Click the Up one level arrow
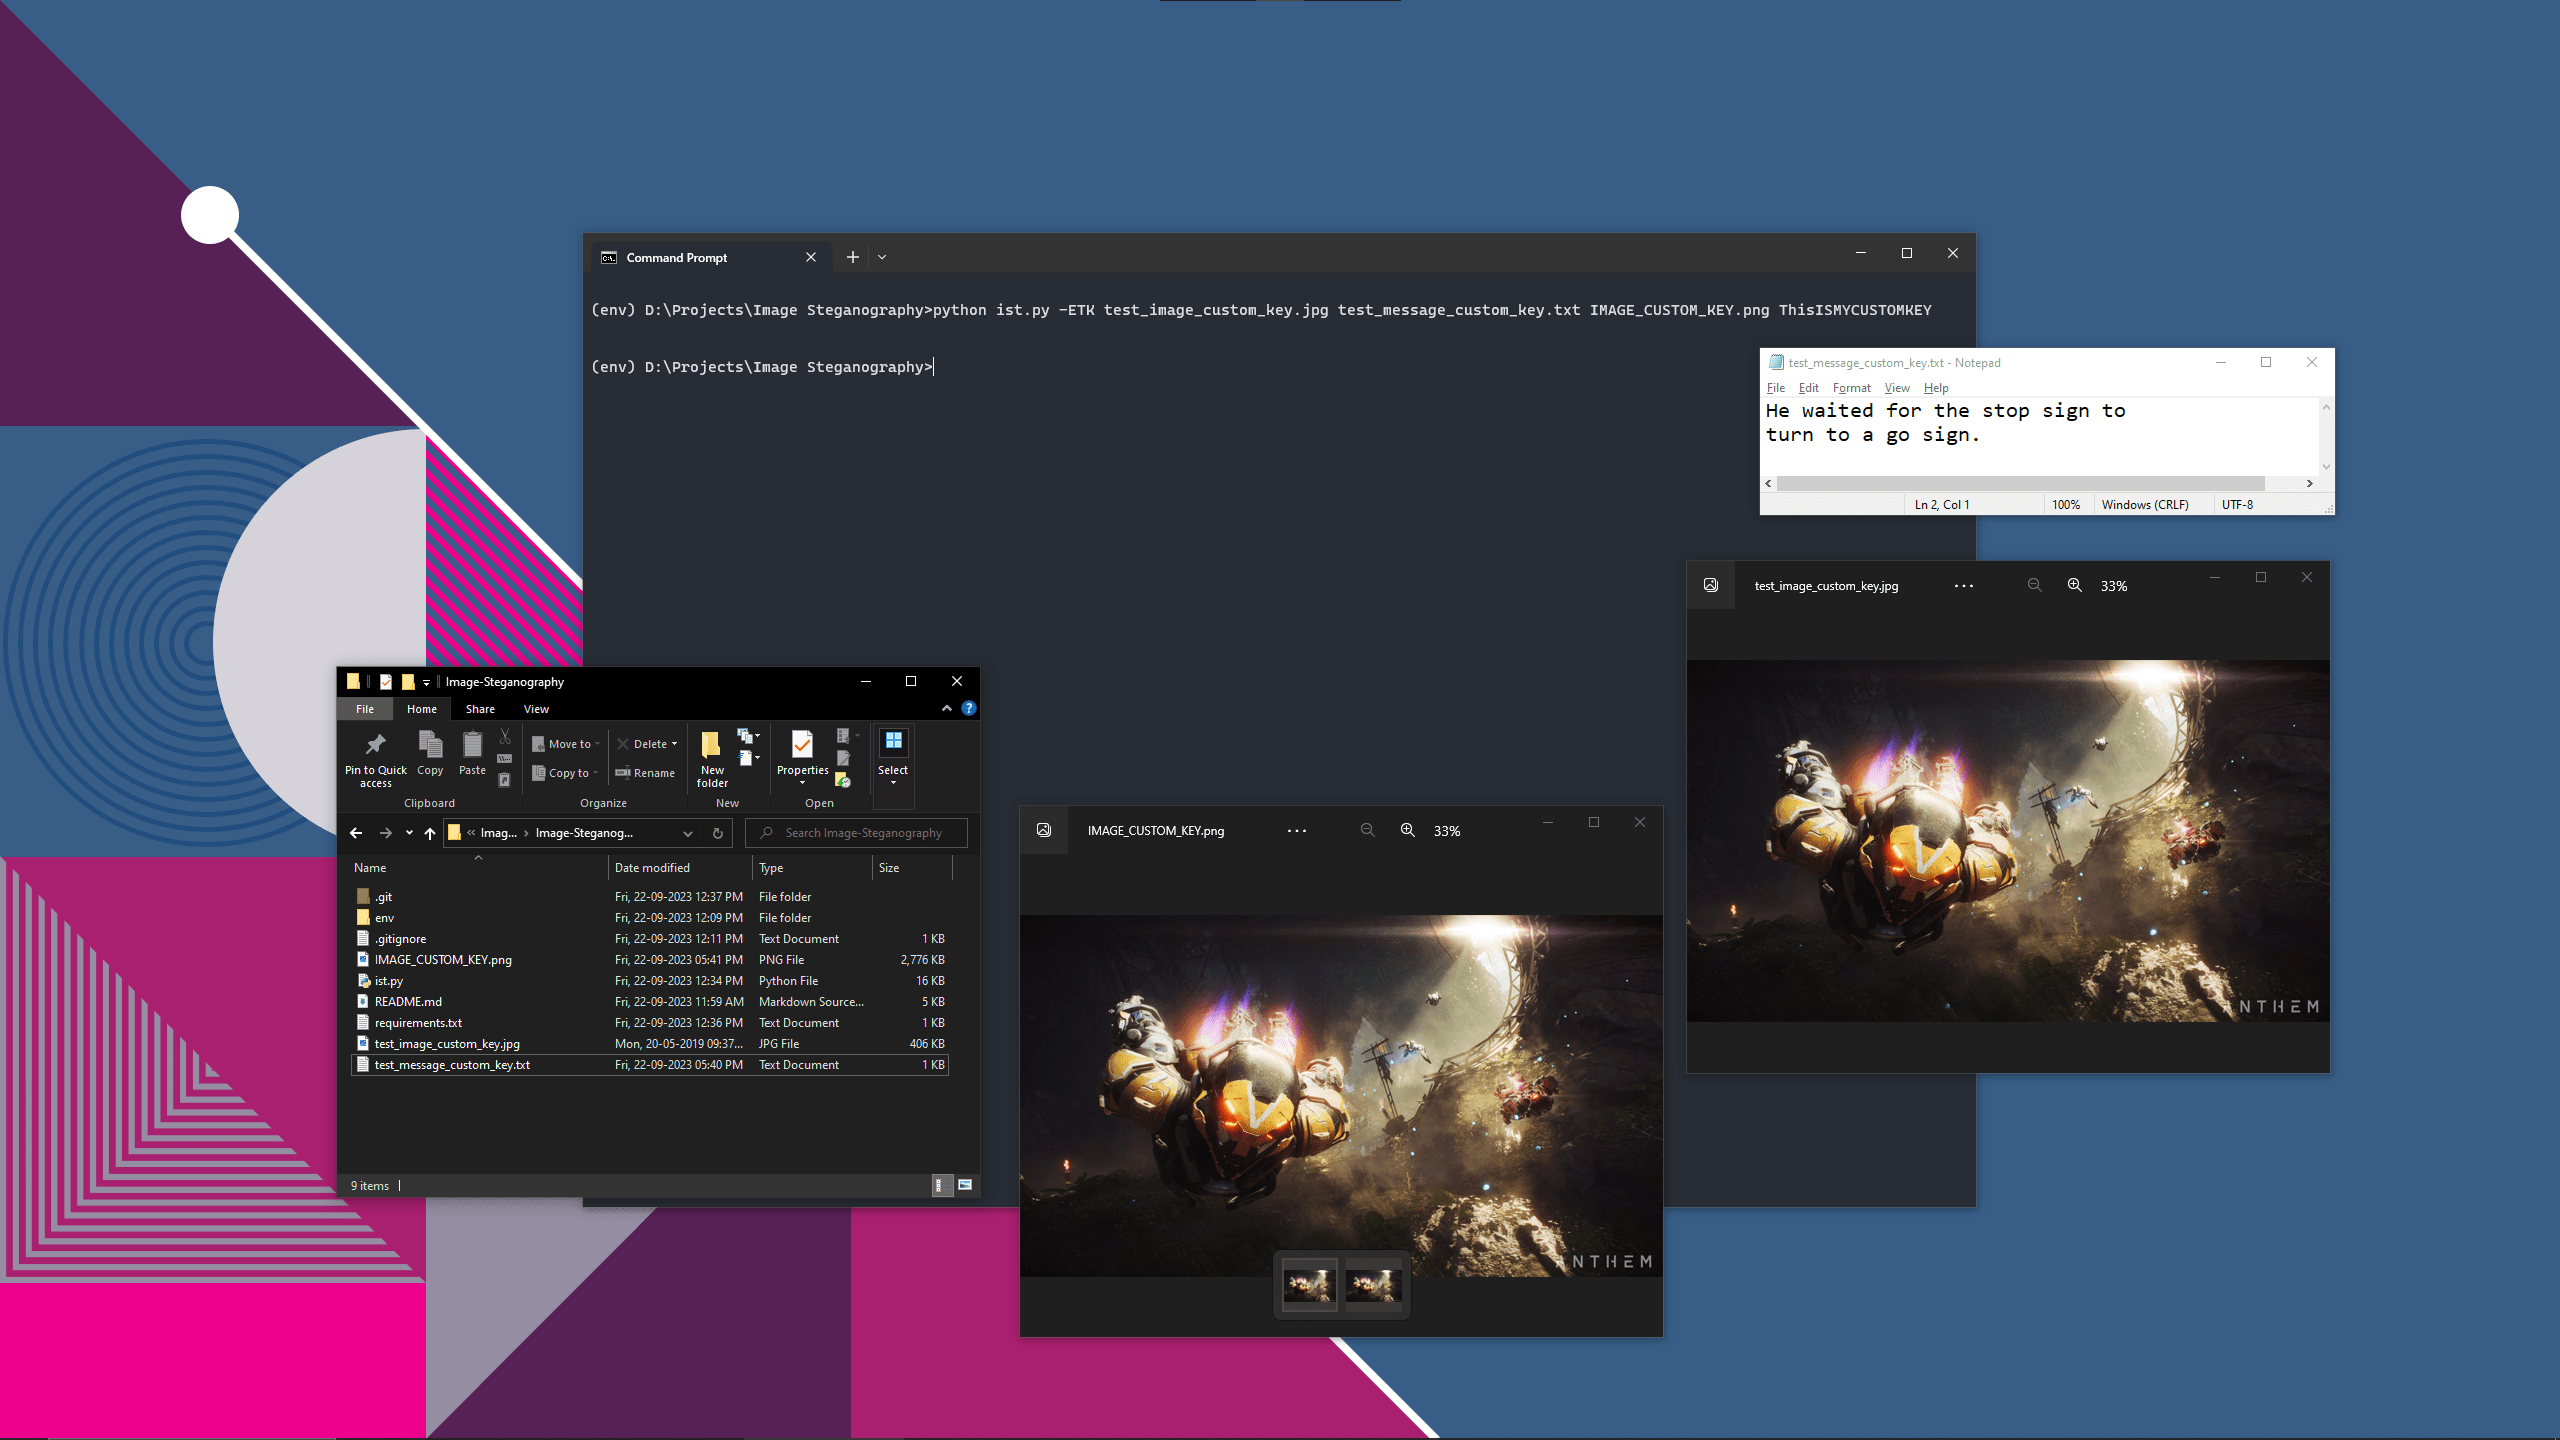The width and height of the screenshot is (2560, 1440). tap(430, 833)
